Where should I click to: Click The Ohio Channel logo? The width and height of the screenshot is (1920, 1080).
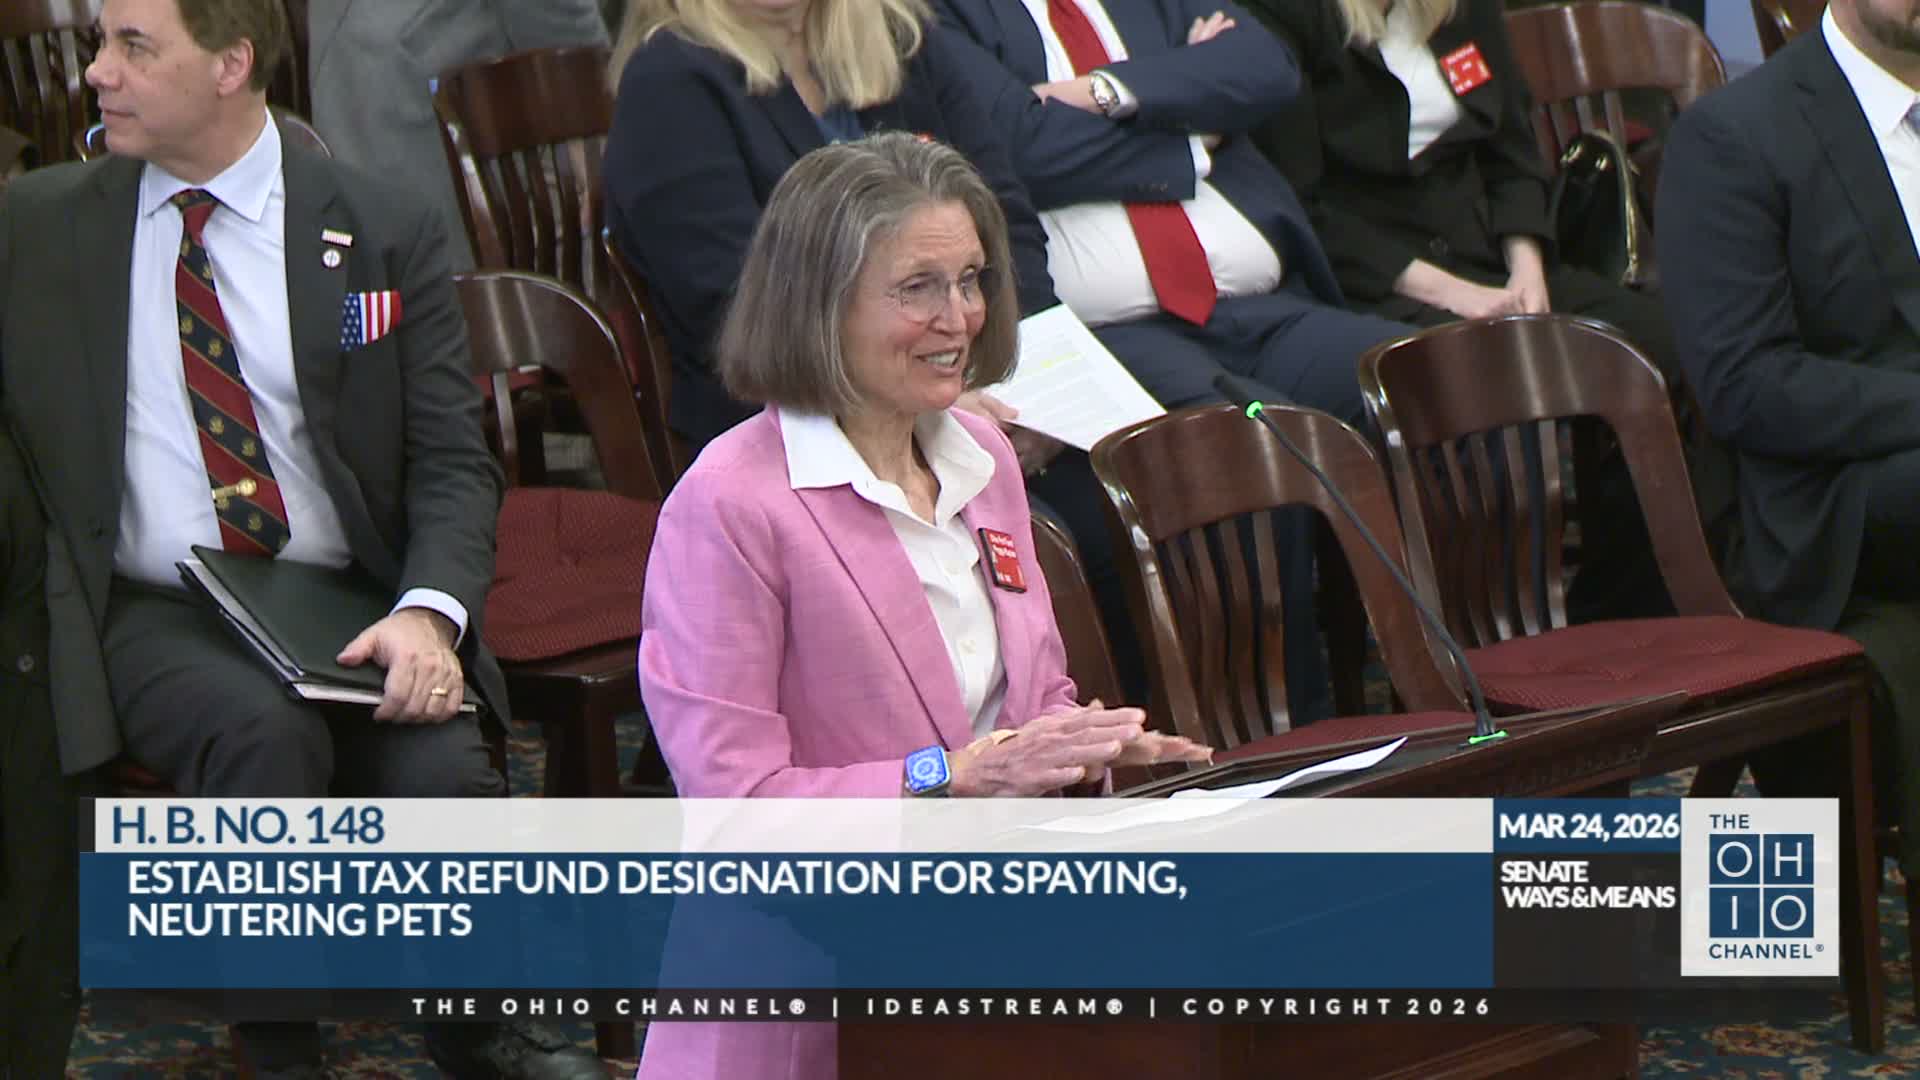point(1760,887)
